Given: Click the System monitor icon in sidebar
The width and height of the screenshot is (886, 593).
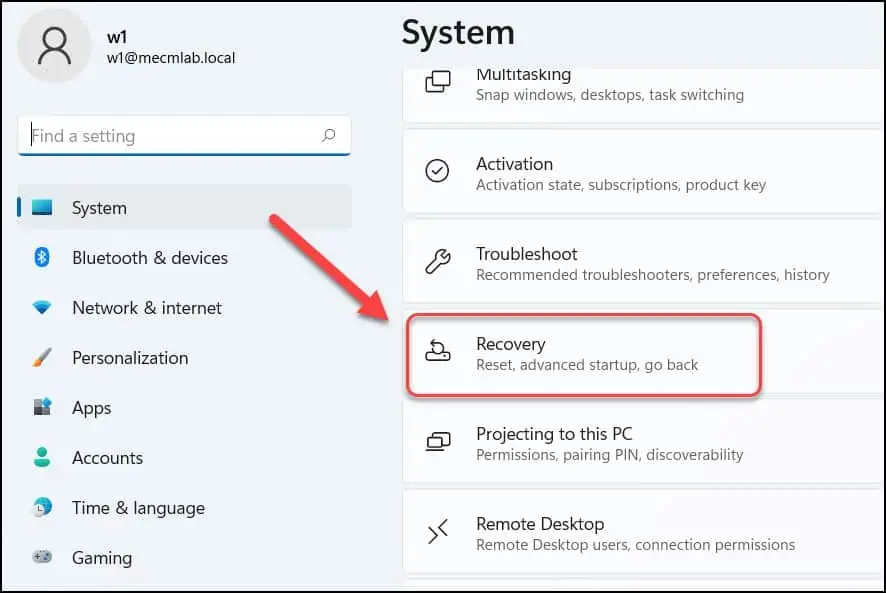Looking at the screenshot, I should (x=42, y=207).
